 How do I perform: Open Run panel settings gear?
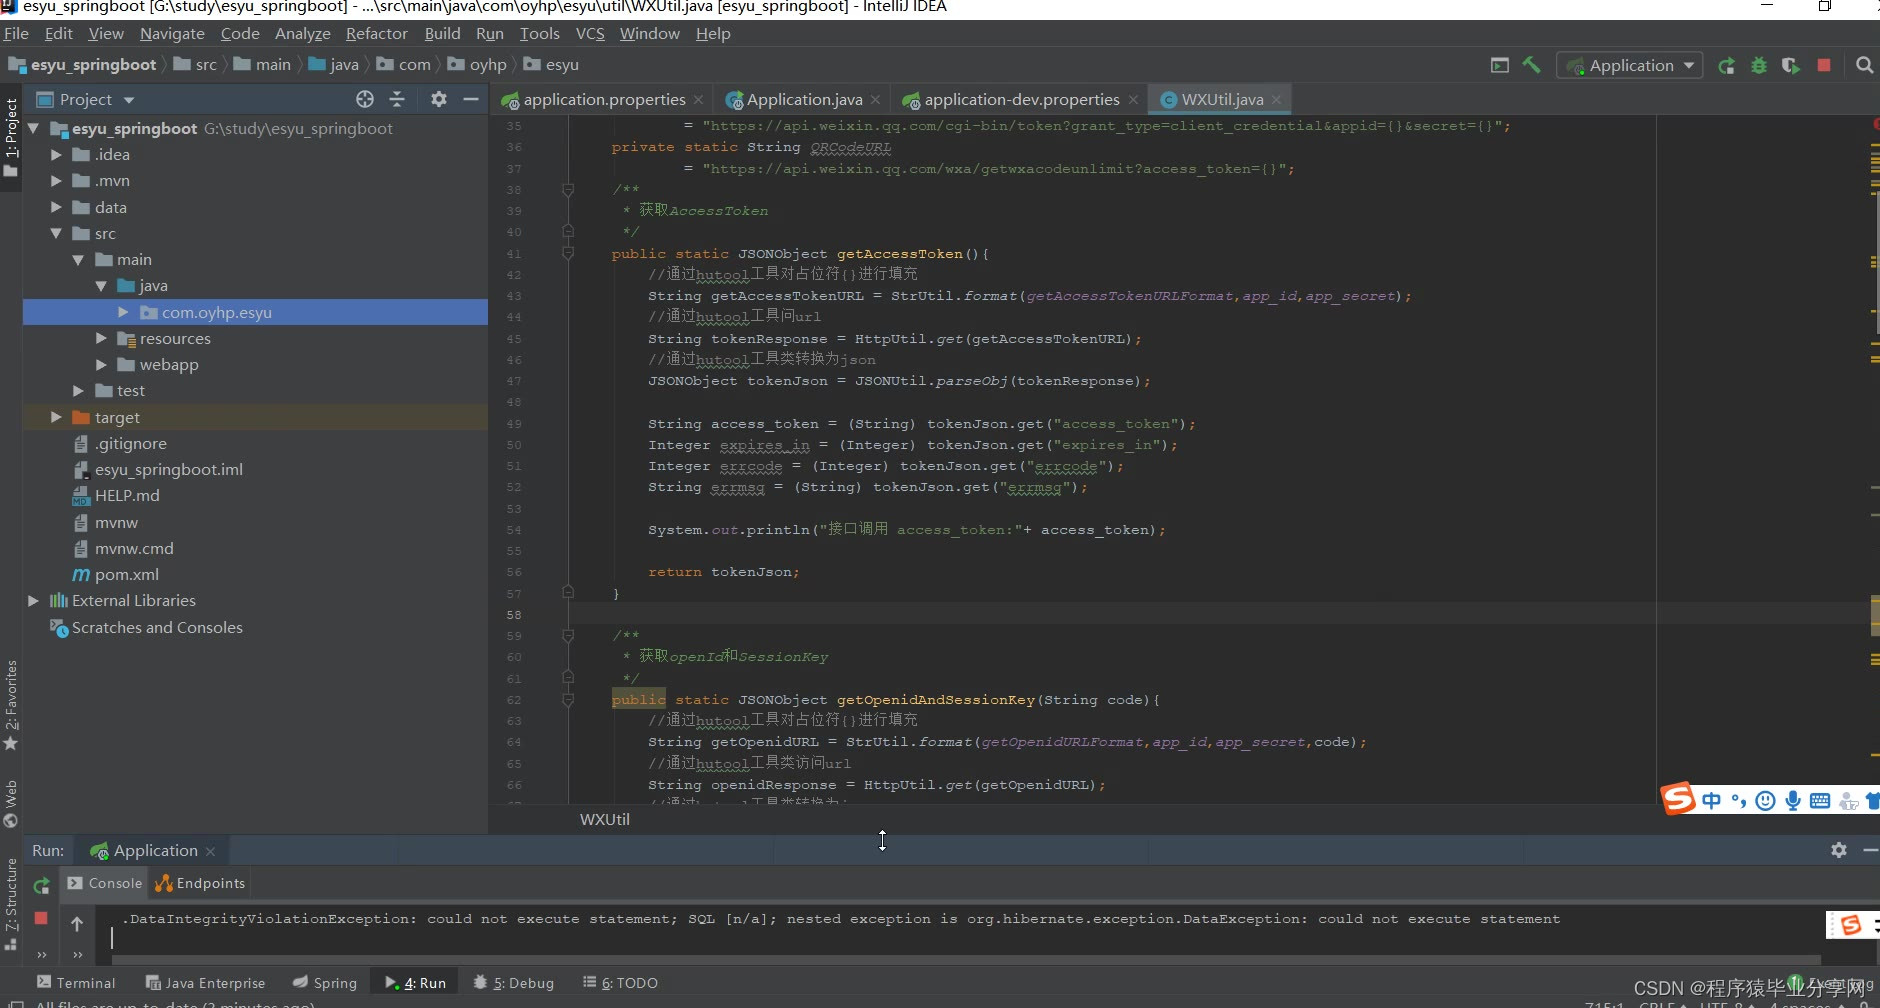pyautogui.click(x=1839, y=850)
